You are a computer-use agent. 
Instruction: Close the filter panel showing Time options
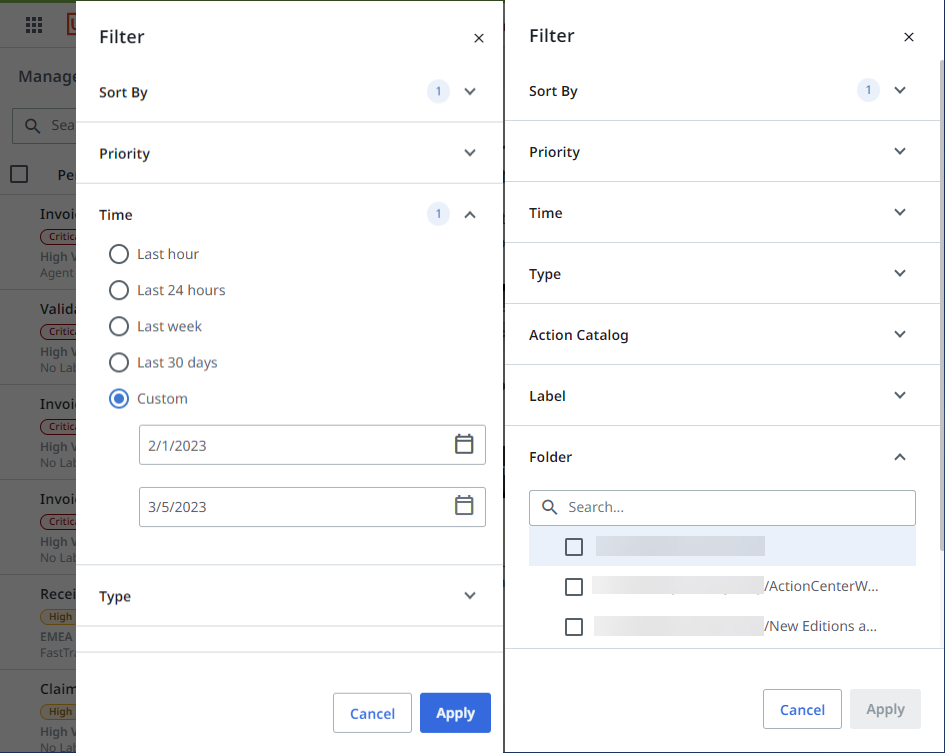pyautogui.click(x=478, y=38)
